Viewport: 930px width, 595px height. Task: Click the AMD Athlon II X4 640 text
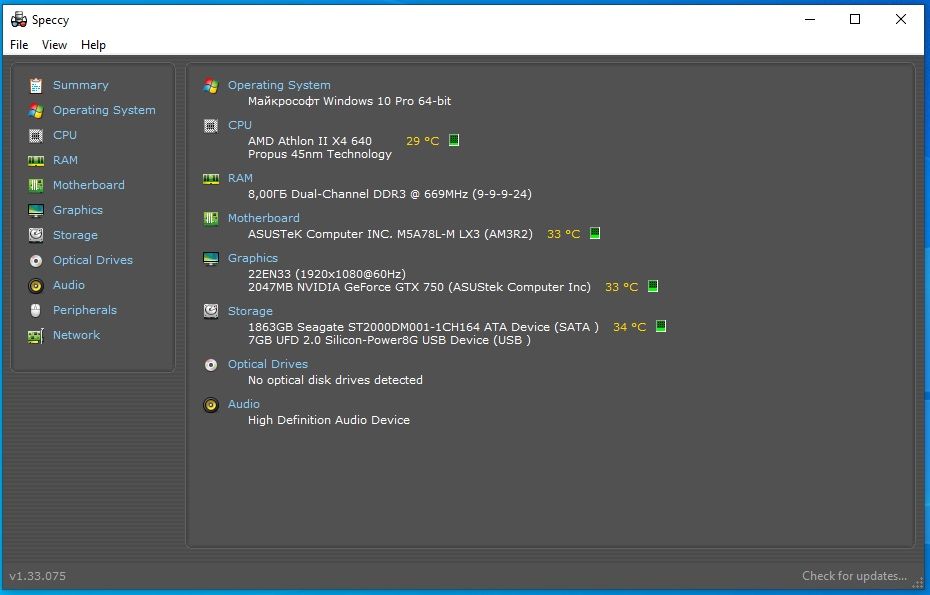tap(310, 141)
